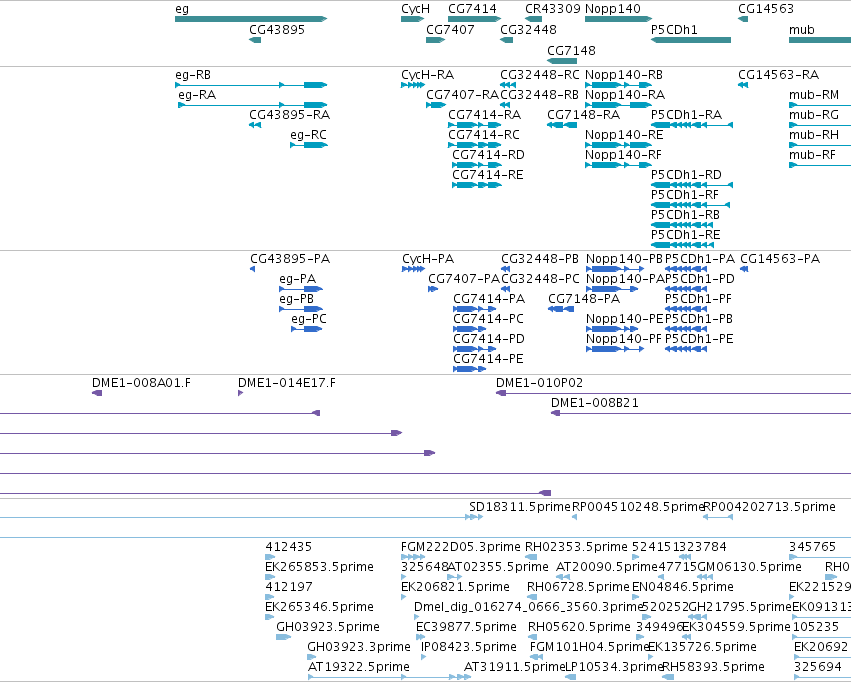Click transcript CG43895-RA
Viewport: 851px width, 682px height.
pyautogui.click(x=255, y=125)
